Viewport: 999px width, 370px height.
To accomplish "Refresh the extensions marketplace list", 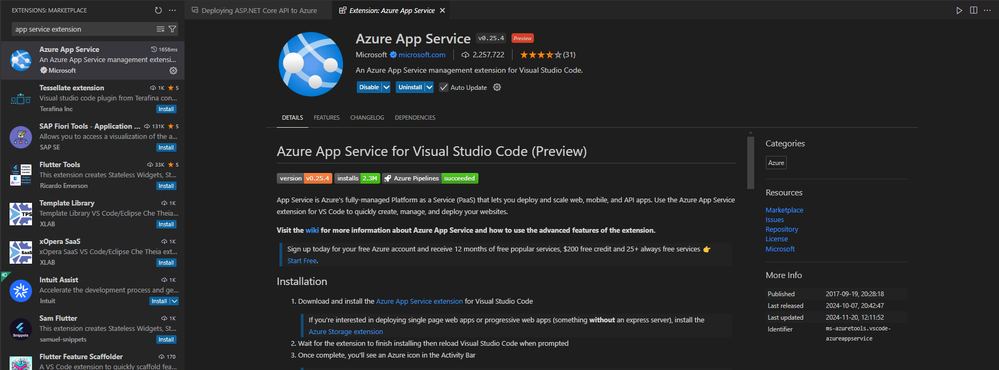I will [x=159, y=11].
